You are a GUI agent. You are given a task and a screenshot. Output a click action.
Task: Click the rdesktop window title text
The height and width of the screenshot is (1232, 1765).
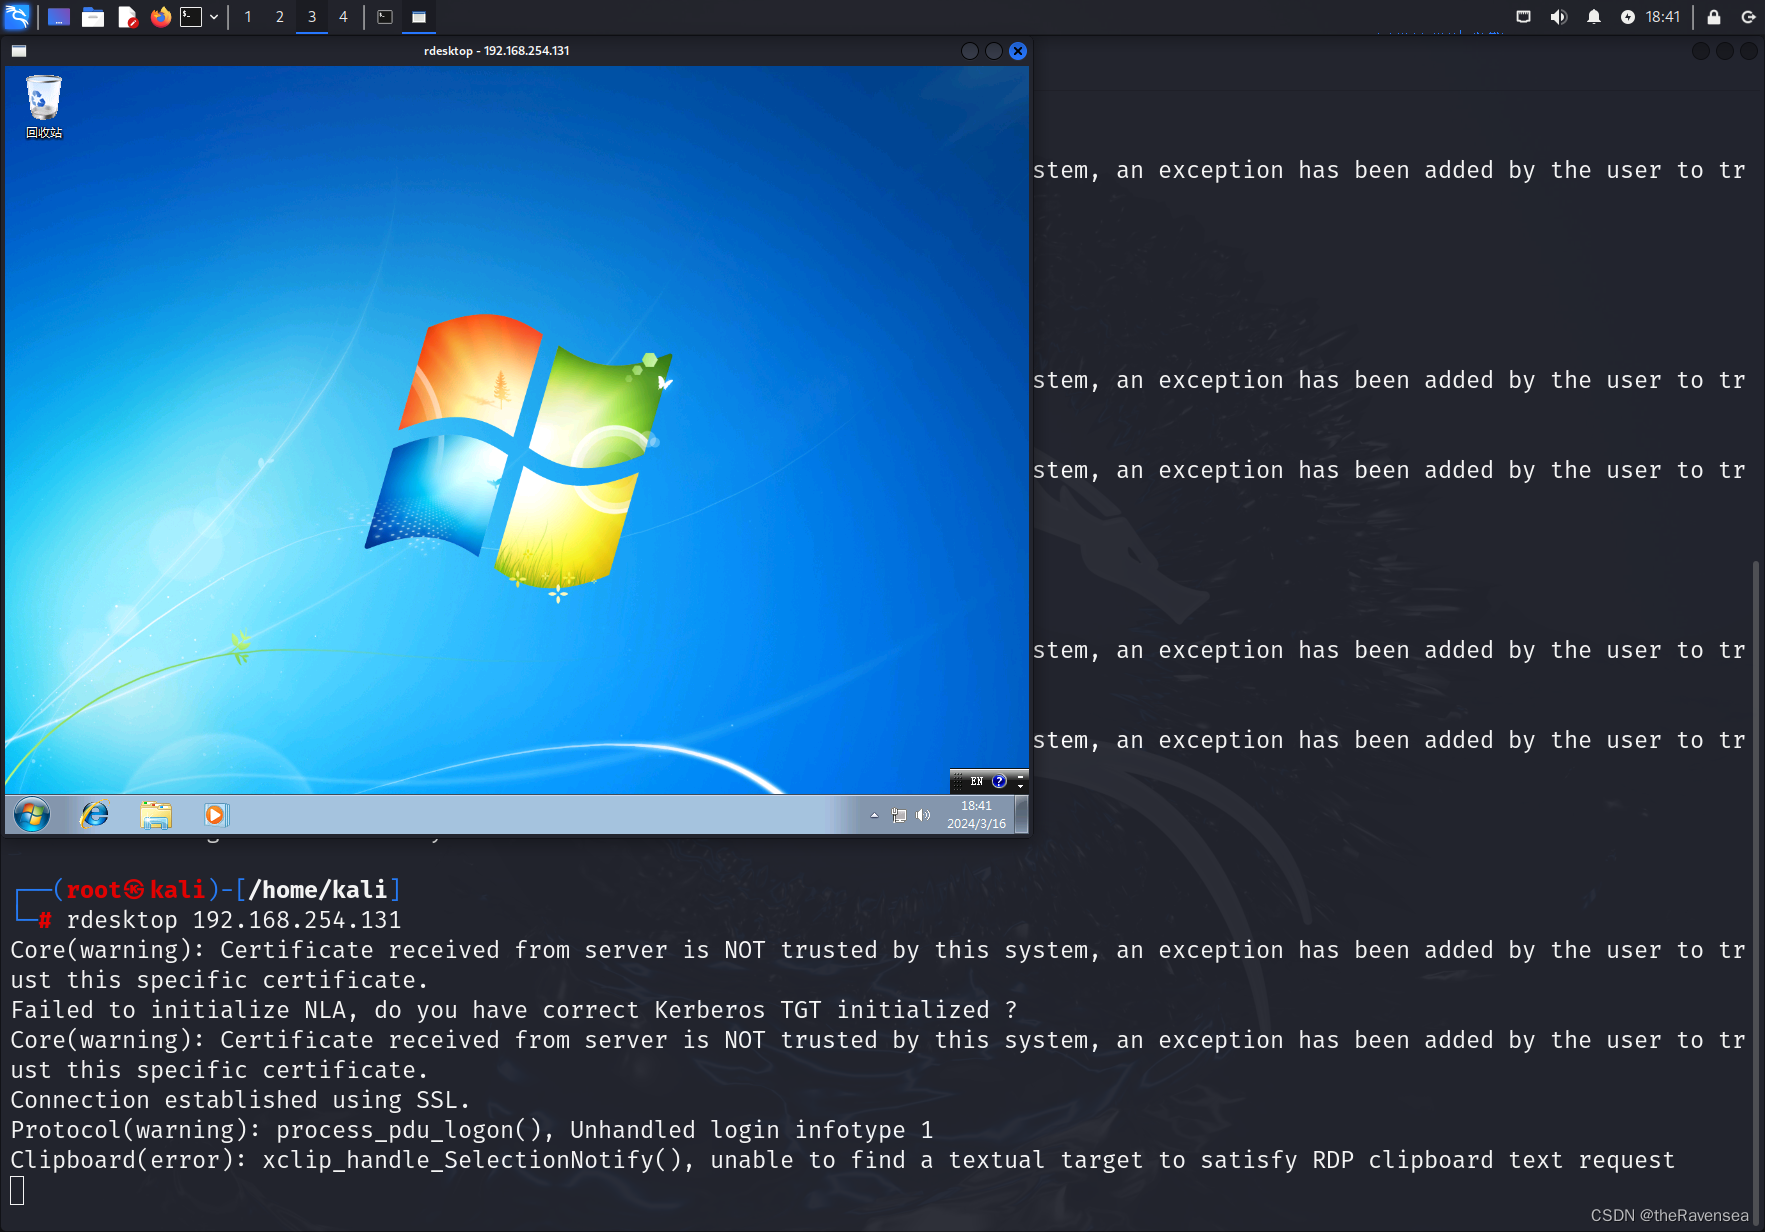tap(497, 51)
